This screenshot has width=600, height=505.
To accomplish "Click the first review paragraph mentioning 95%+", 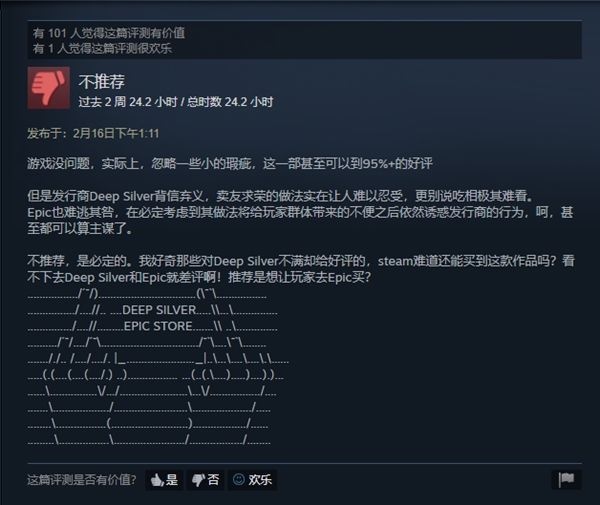I will (230, 164).
